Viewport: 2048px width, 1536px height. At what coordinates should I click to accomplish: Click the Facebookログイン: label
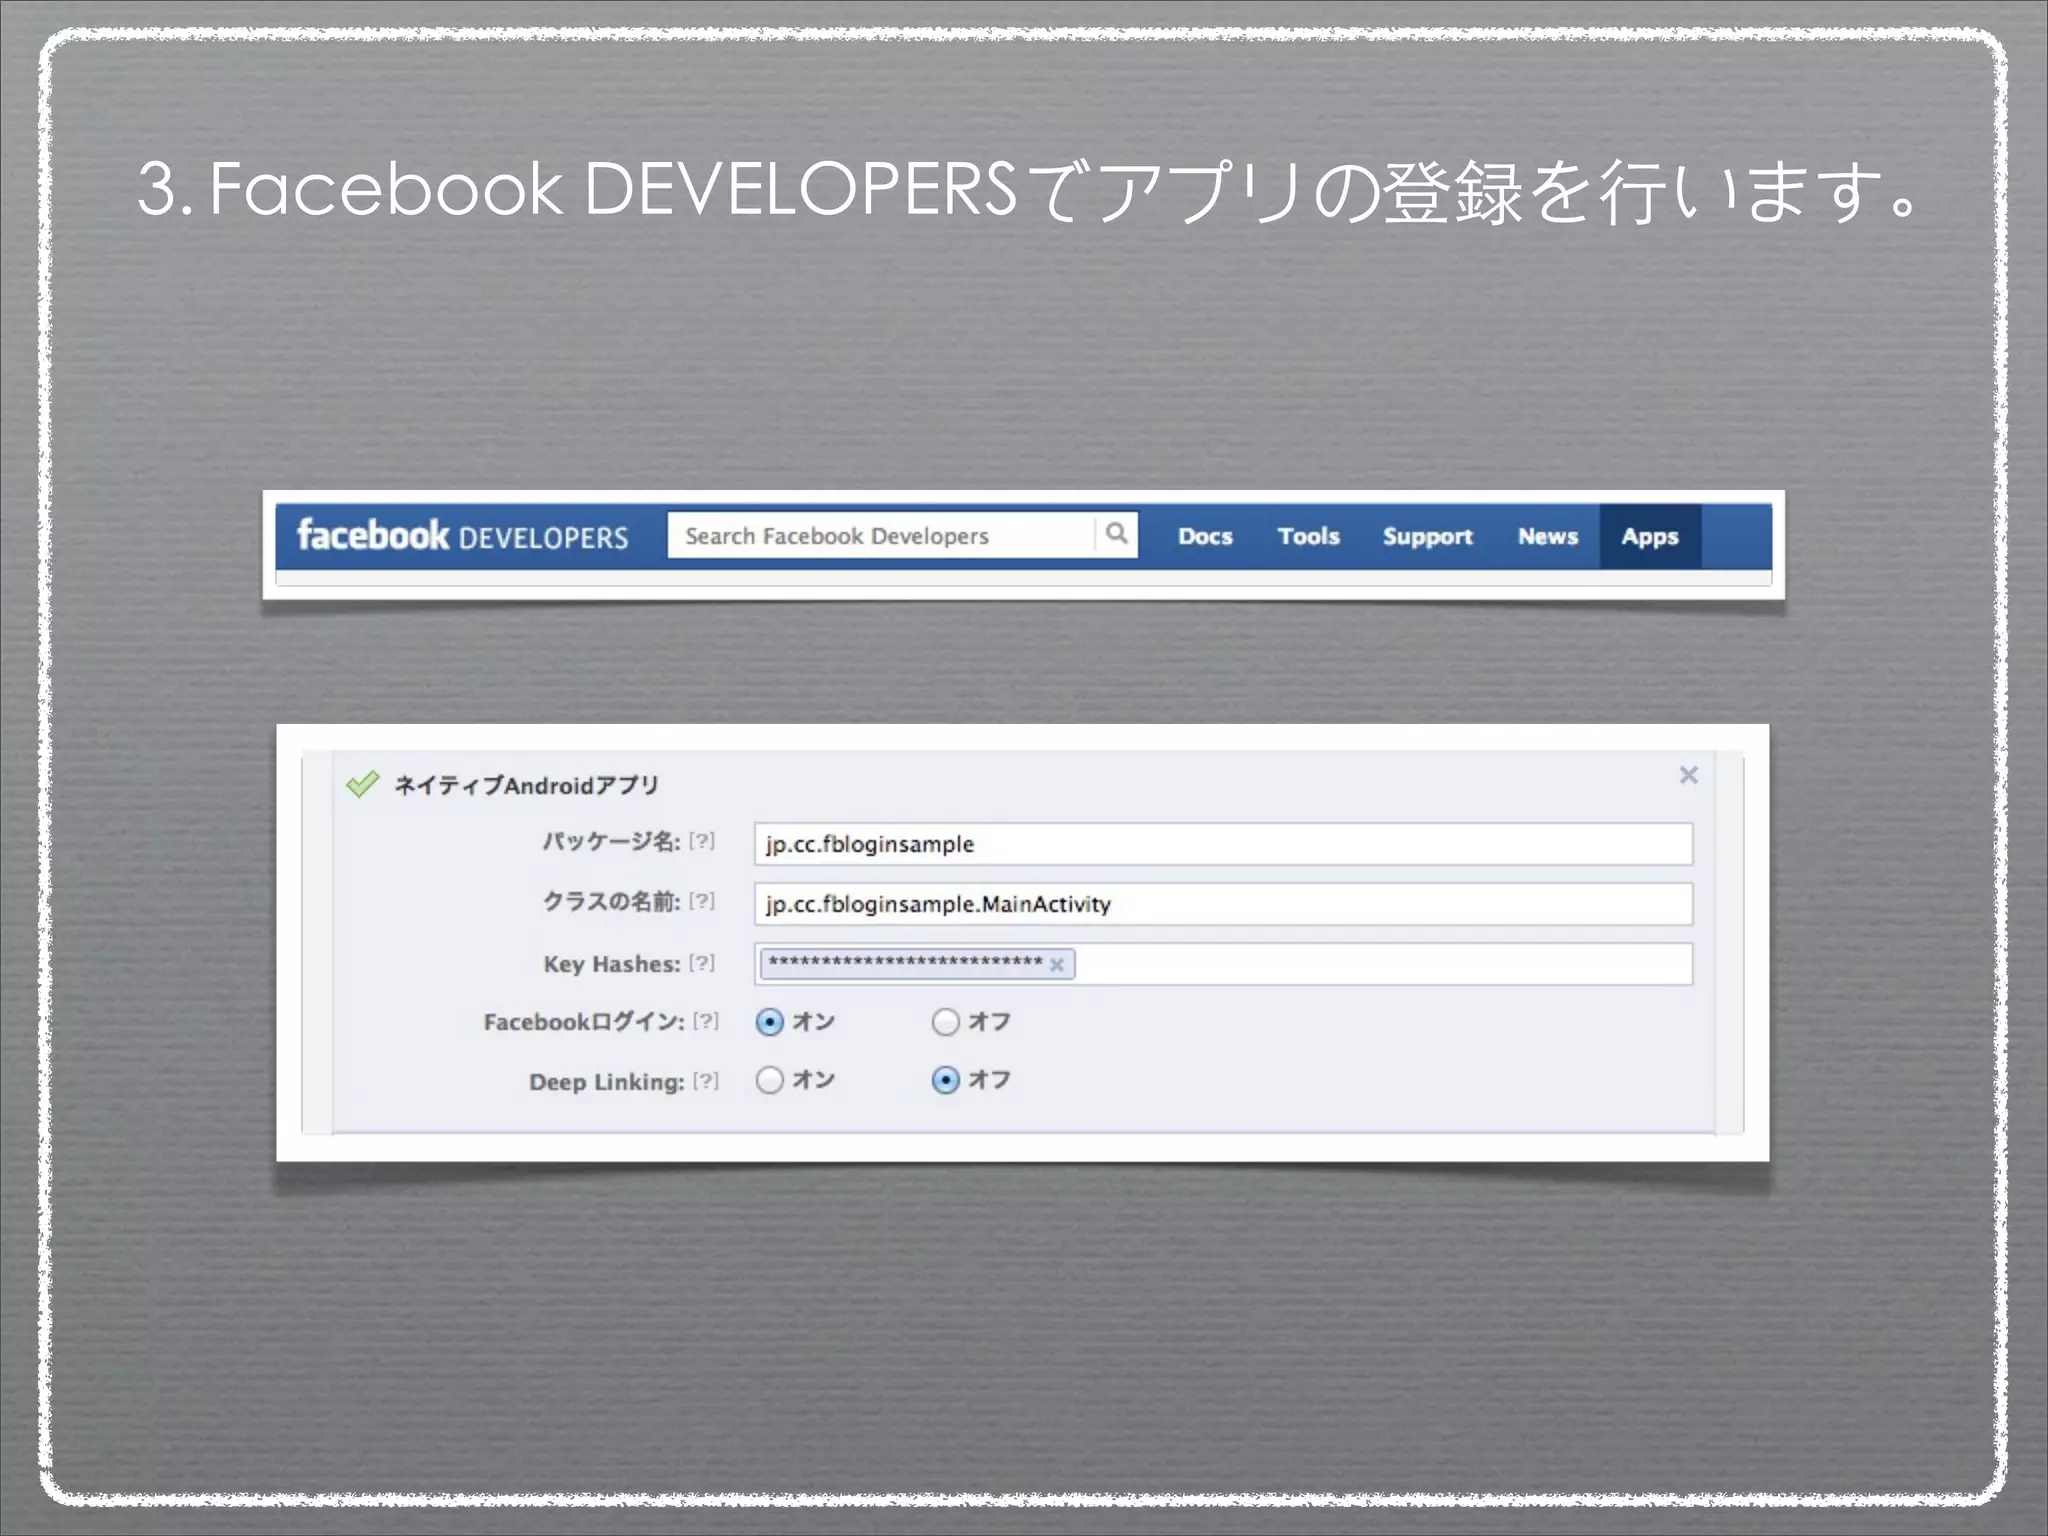[584, 1022]
